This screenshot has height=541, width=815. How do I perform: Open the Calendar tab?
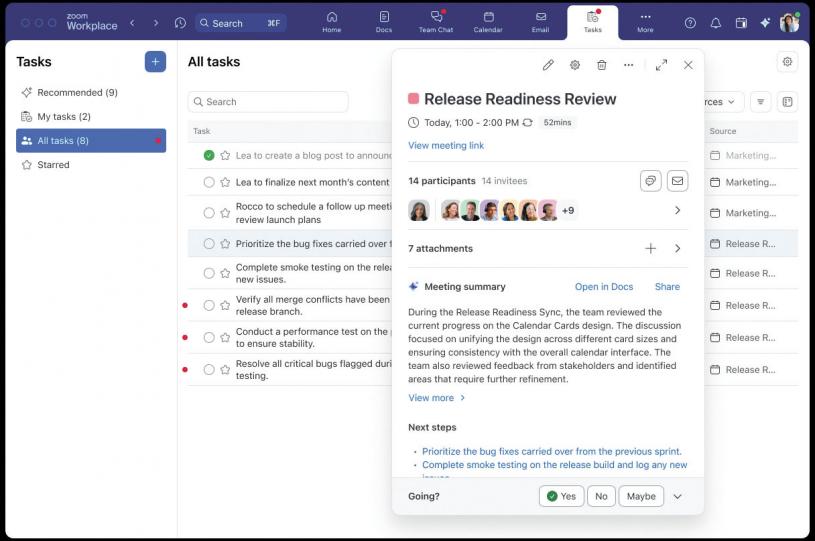click(488, 22)
